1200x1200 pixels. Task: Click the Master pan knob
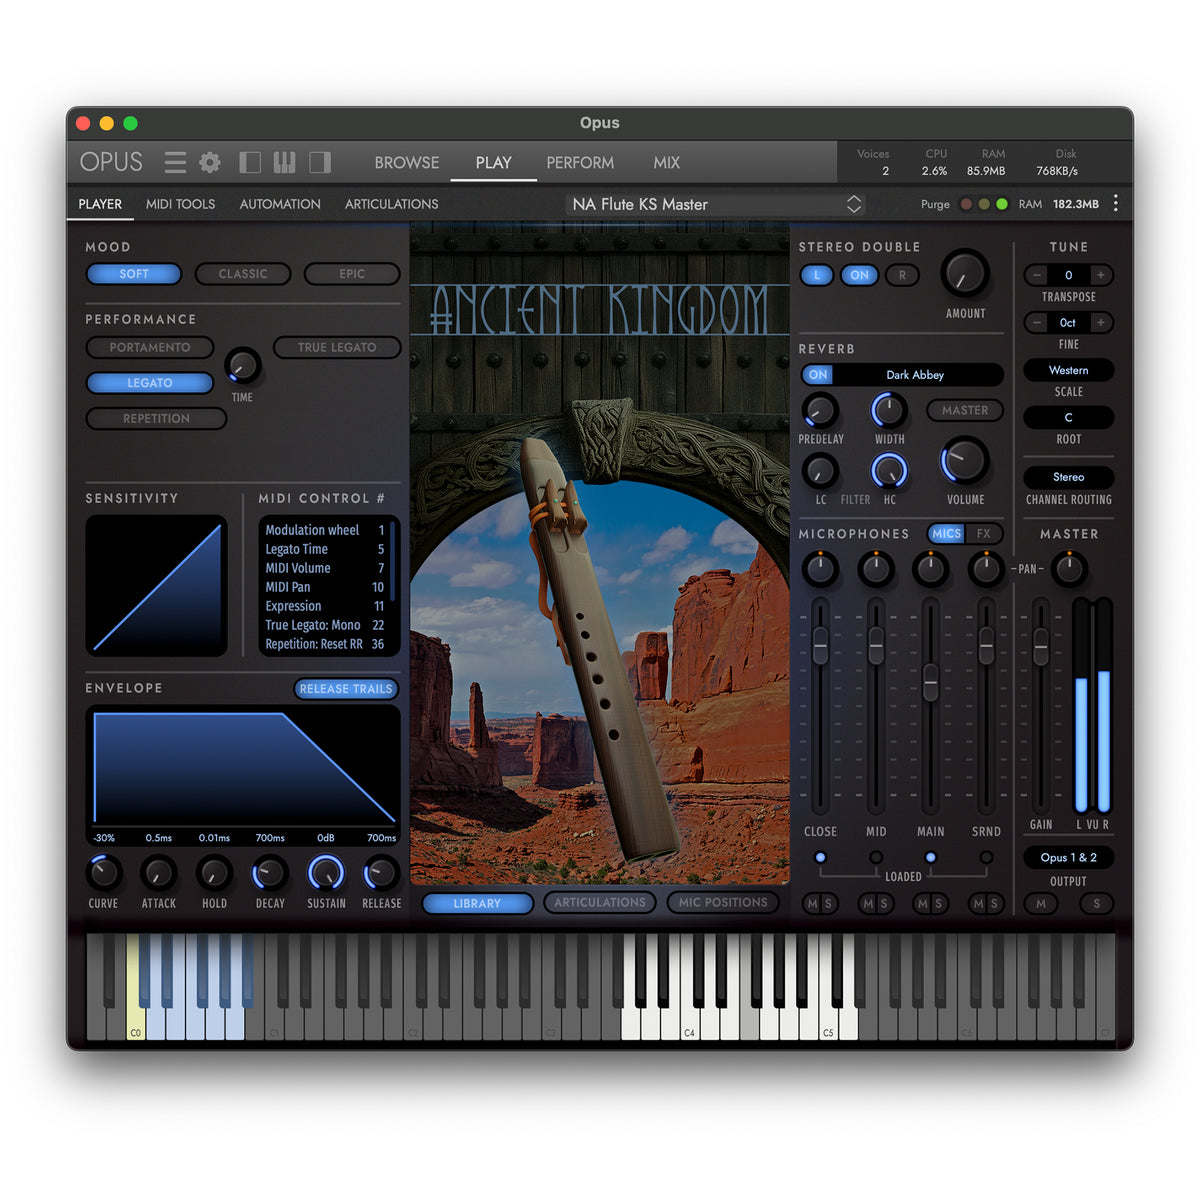pyautogui.click(x=1069, y=569)
